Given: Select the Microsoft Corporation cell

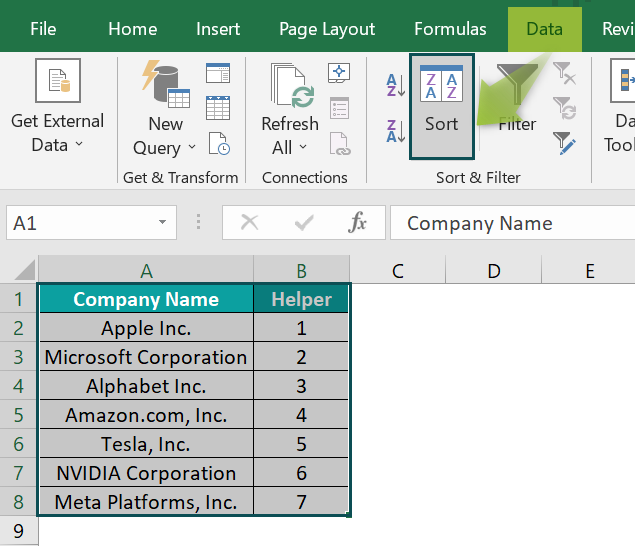Looking at the screenshot, I should [x=146, y=357].
